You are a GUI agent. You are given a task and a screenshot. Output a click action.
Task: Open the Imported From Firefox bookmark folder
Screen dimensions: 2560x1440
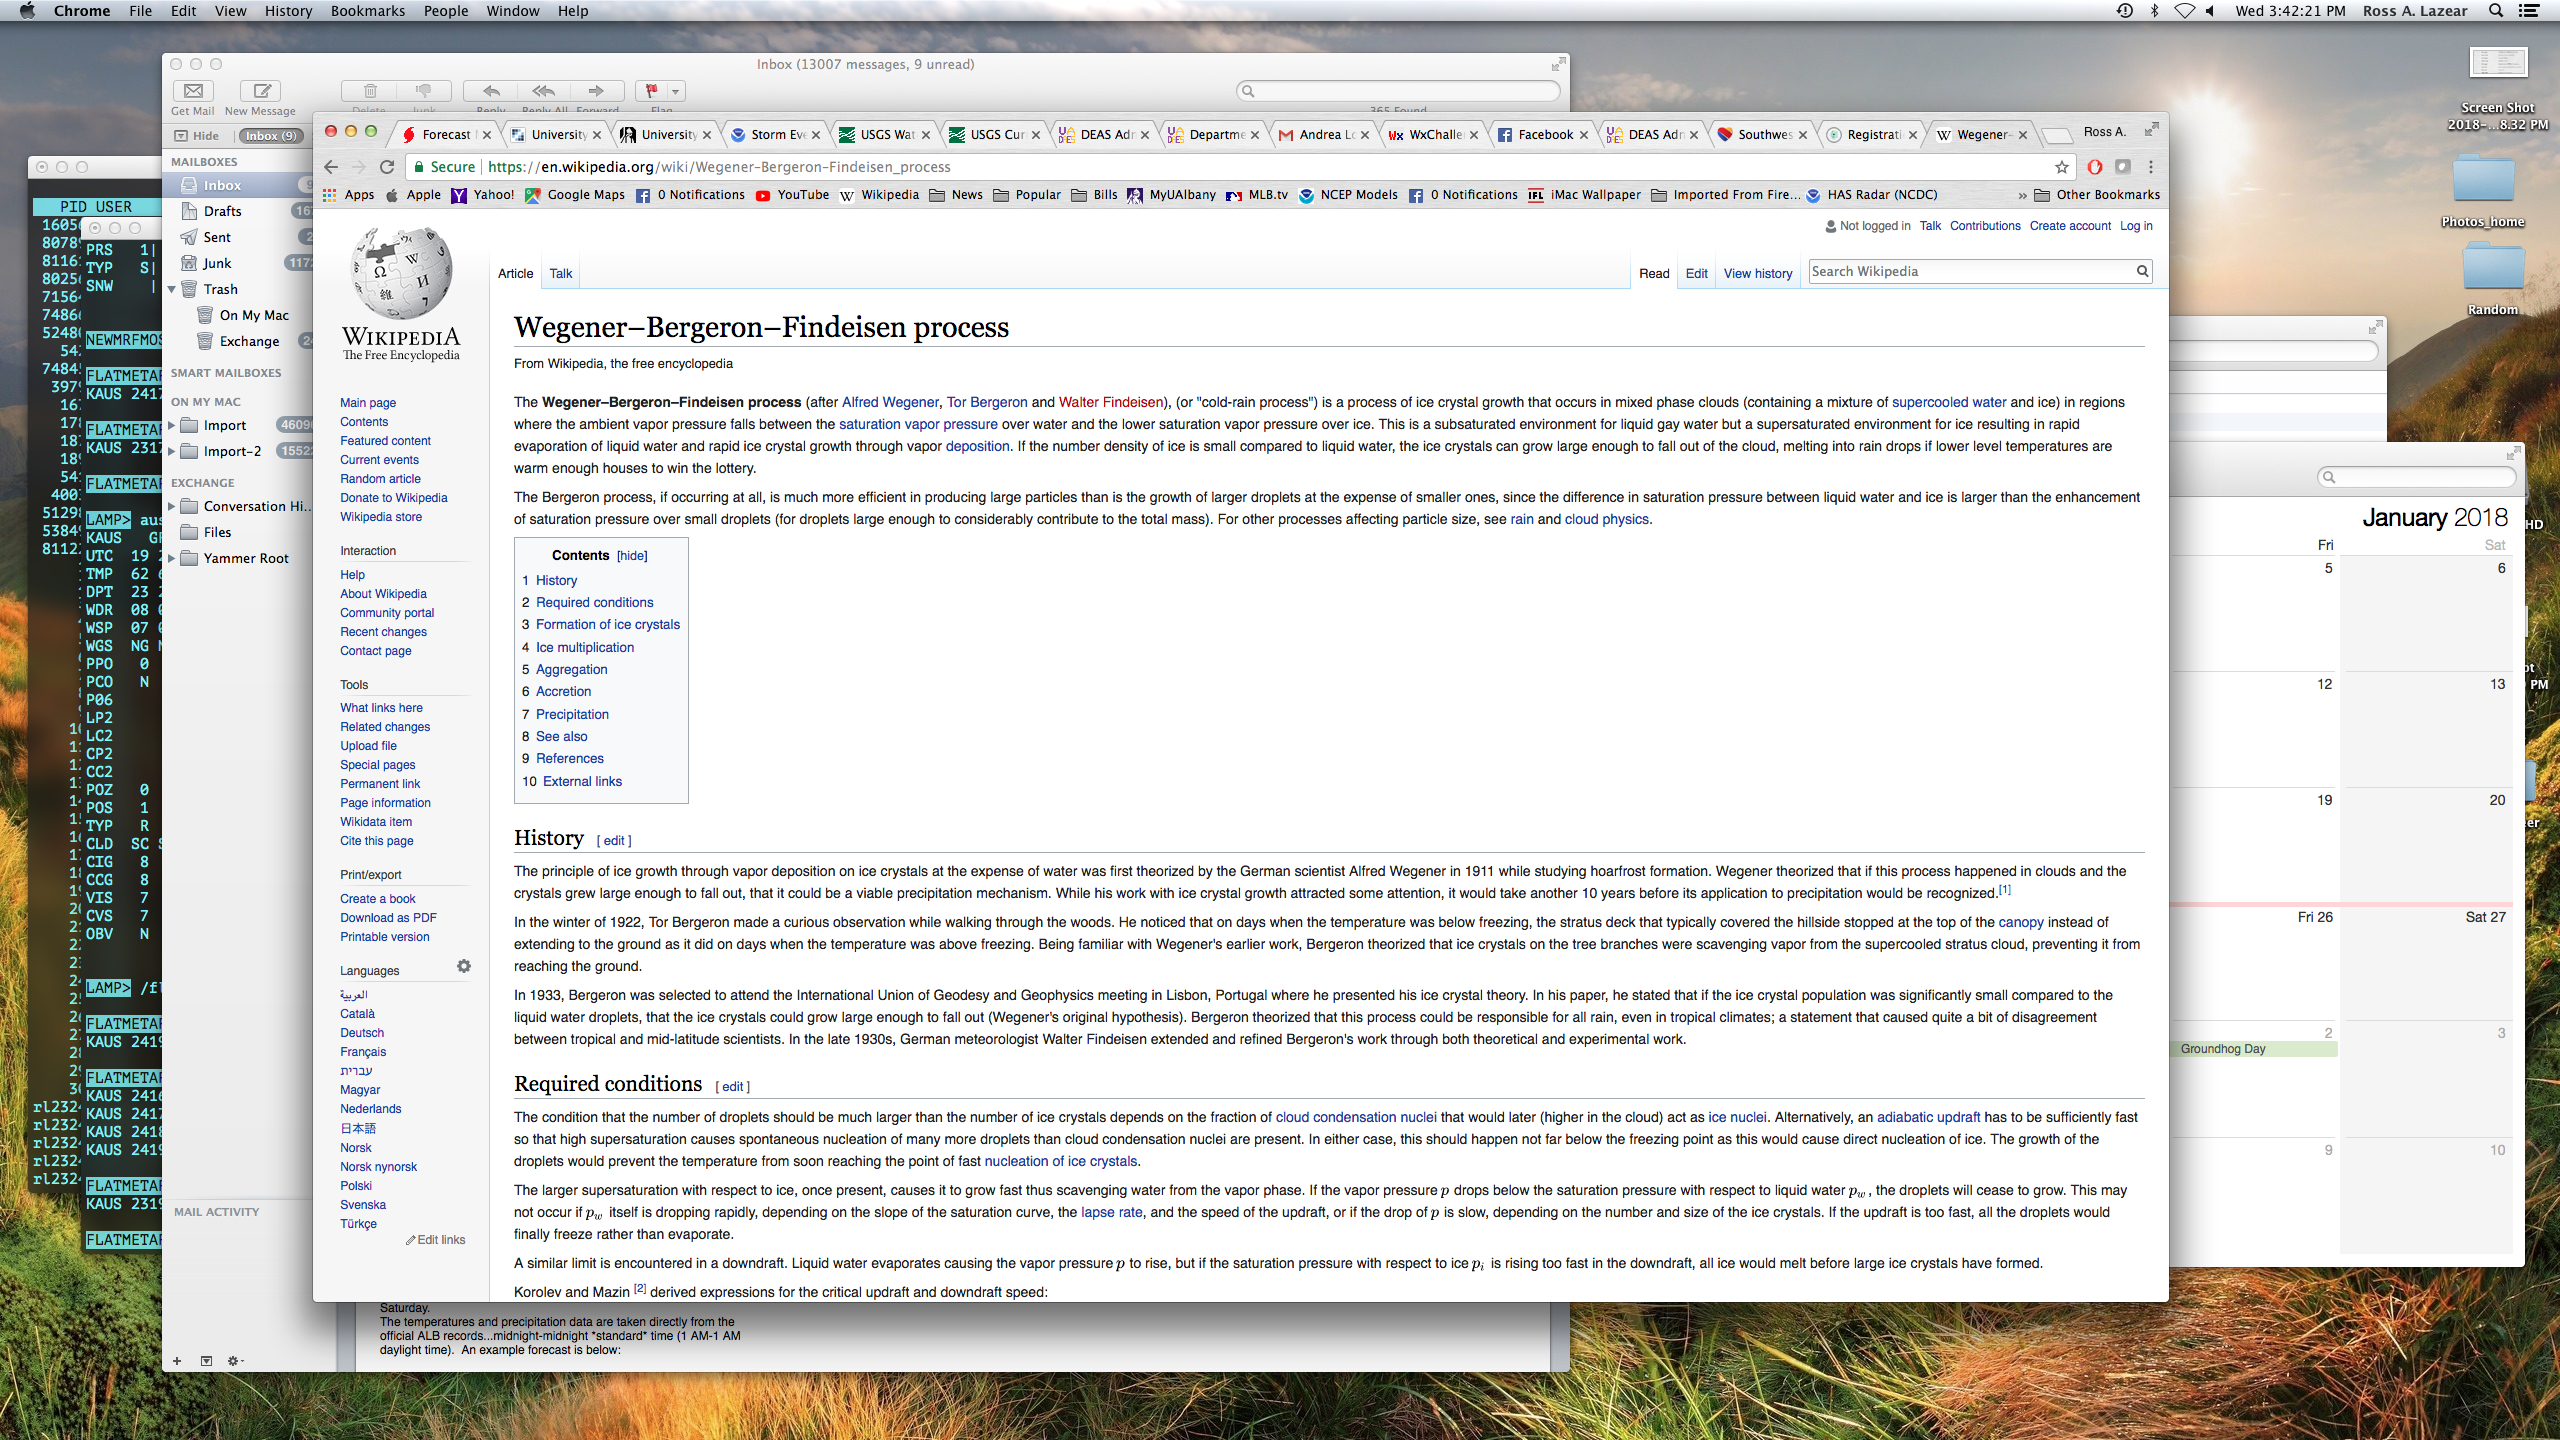point(1726,195)
